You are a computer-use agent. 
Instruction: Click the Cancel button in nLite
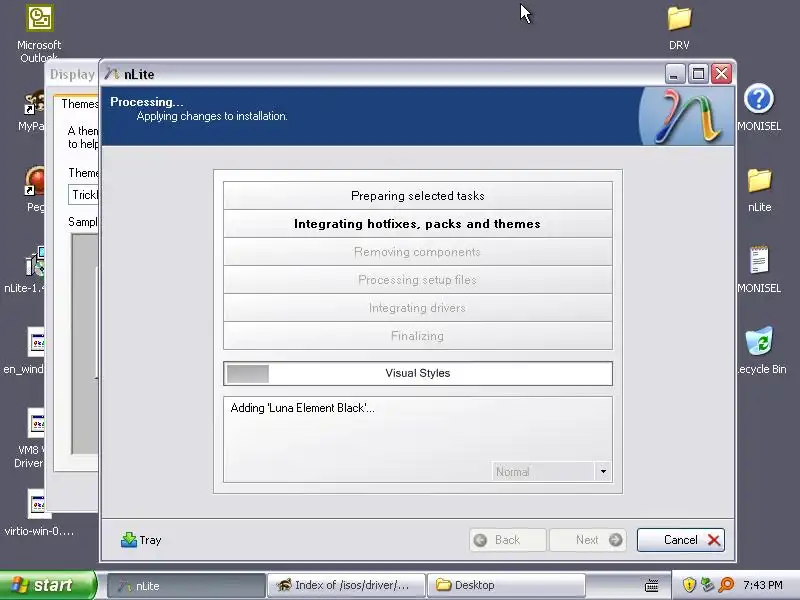tap(681, 540)
